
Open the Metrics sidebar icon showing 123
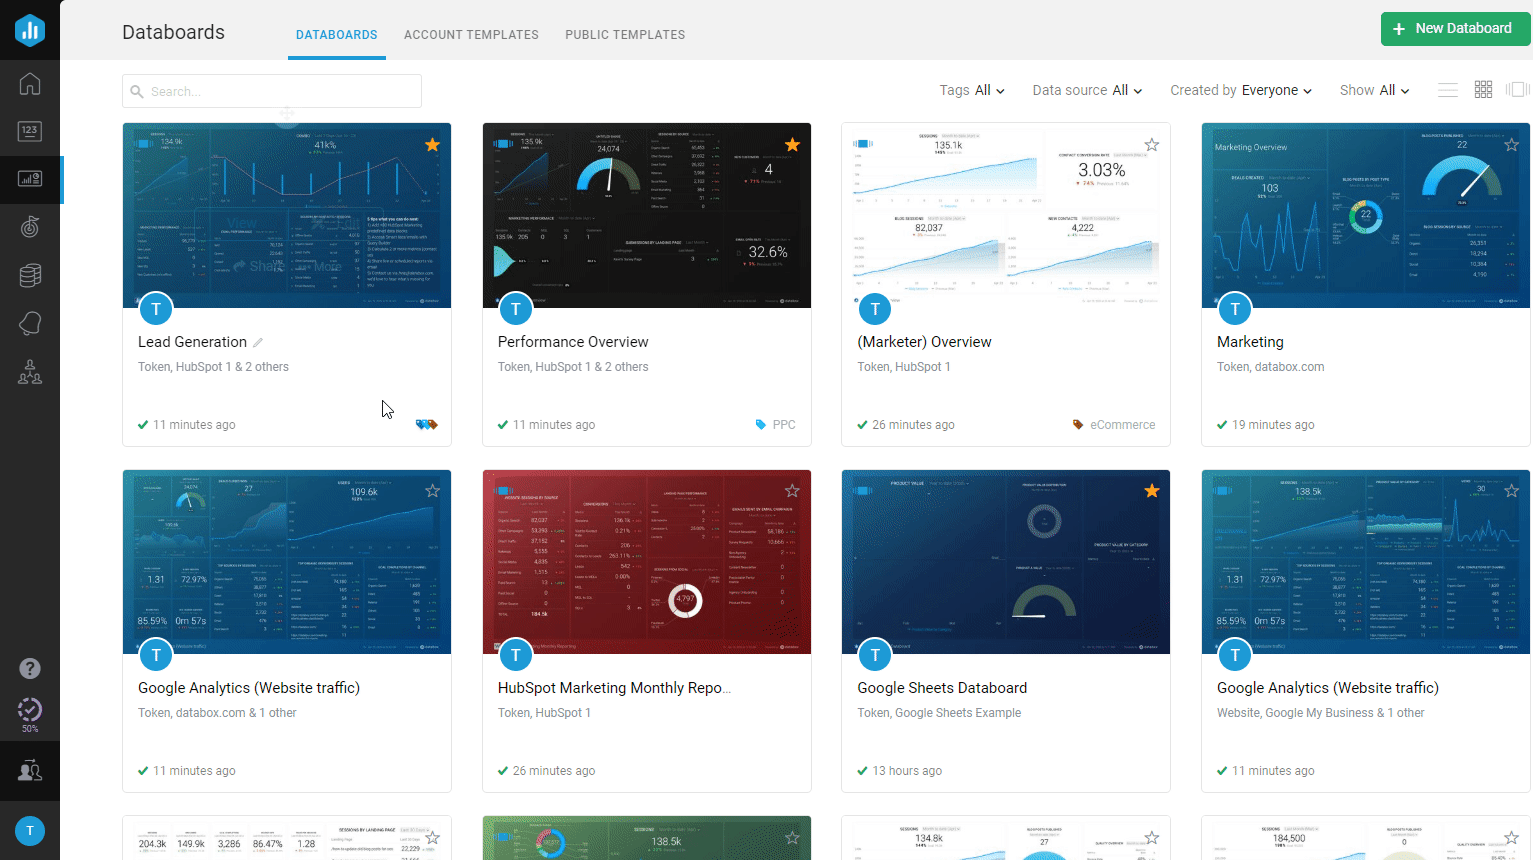pyautogui.click(x=30, y=131)
